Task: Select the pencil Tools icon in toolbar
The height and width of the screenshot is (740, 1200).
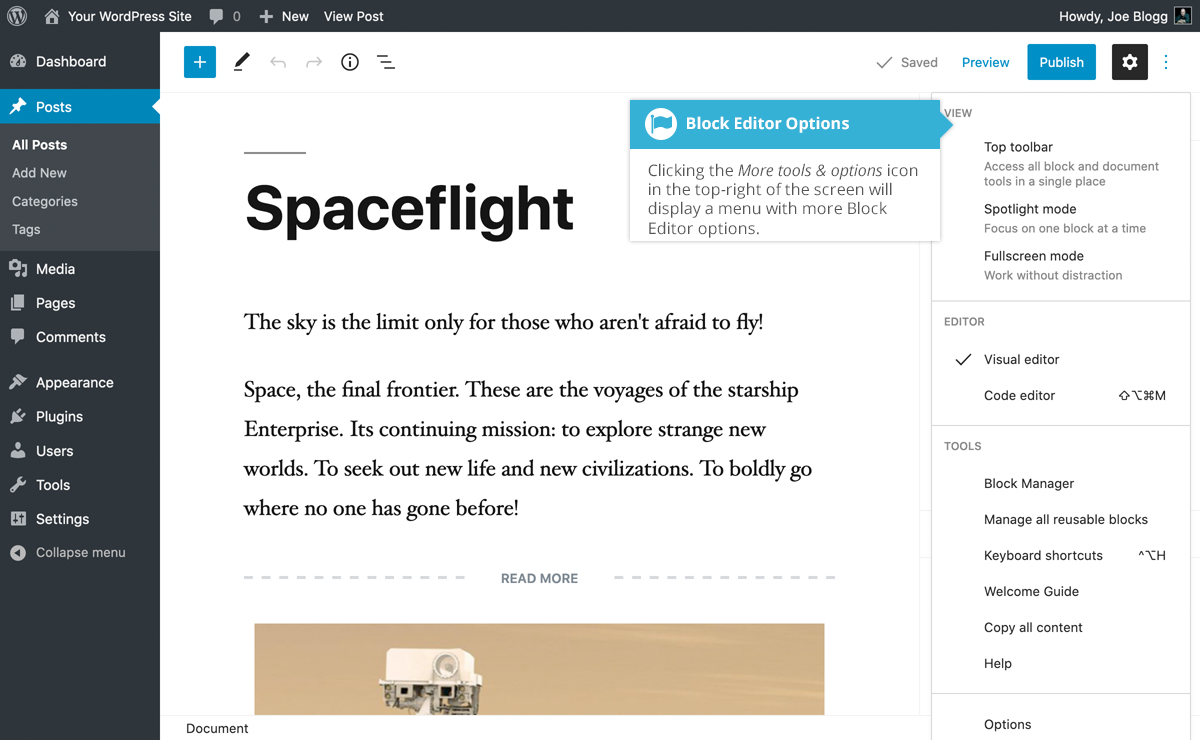Action: [241, 62]
